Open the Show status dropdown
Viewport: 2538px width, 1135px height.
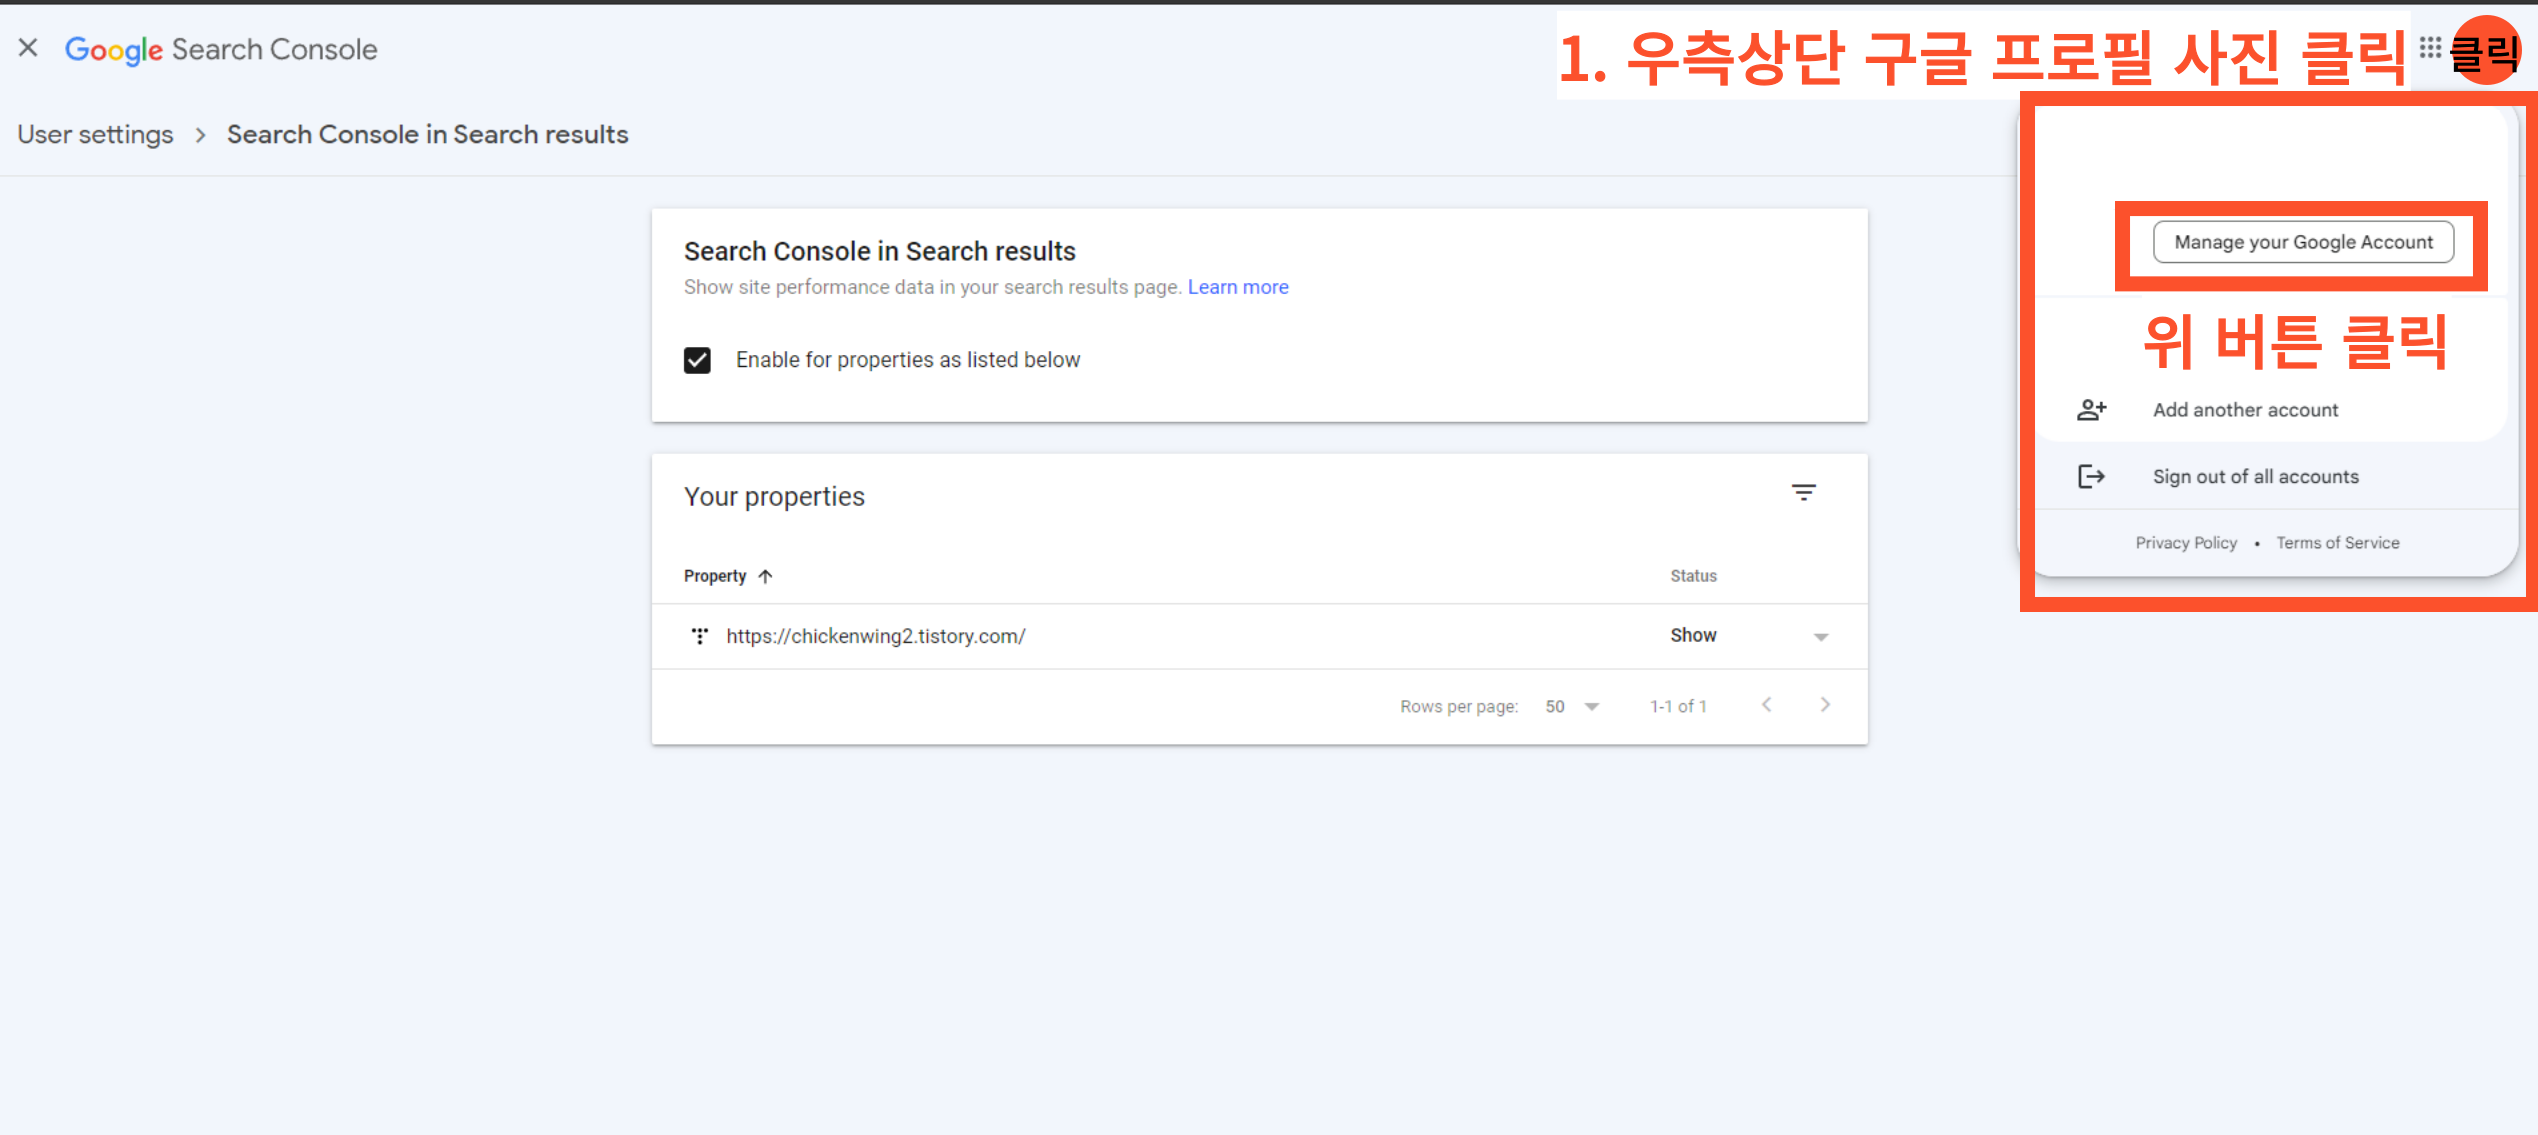point(1749,636)
